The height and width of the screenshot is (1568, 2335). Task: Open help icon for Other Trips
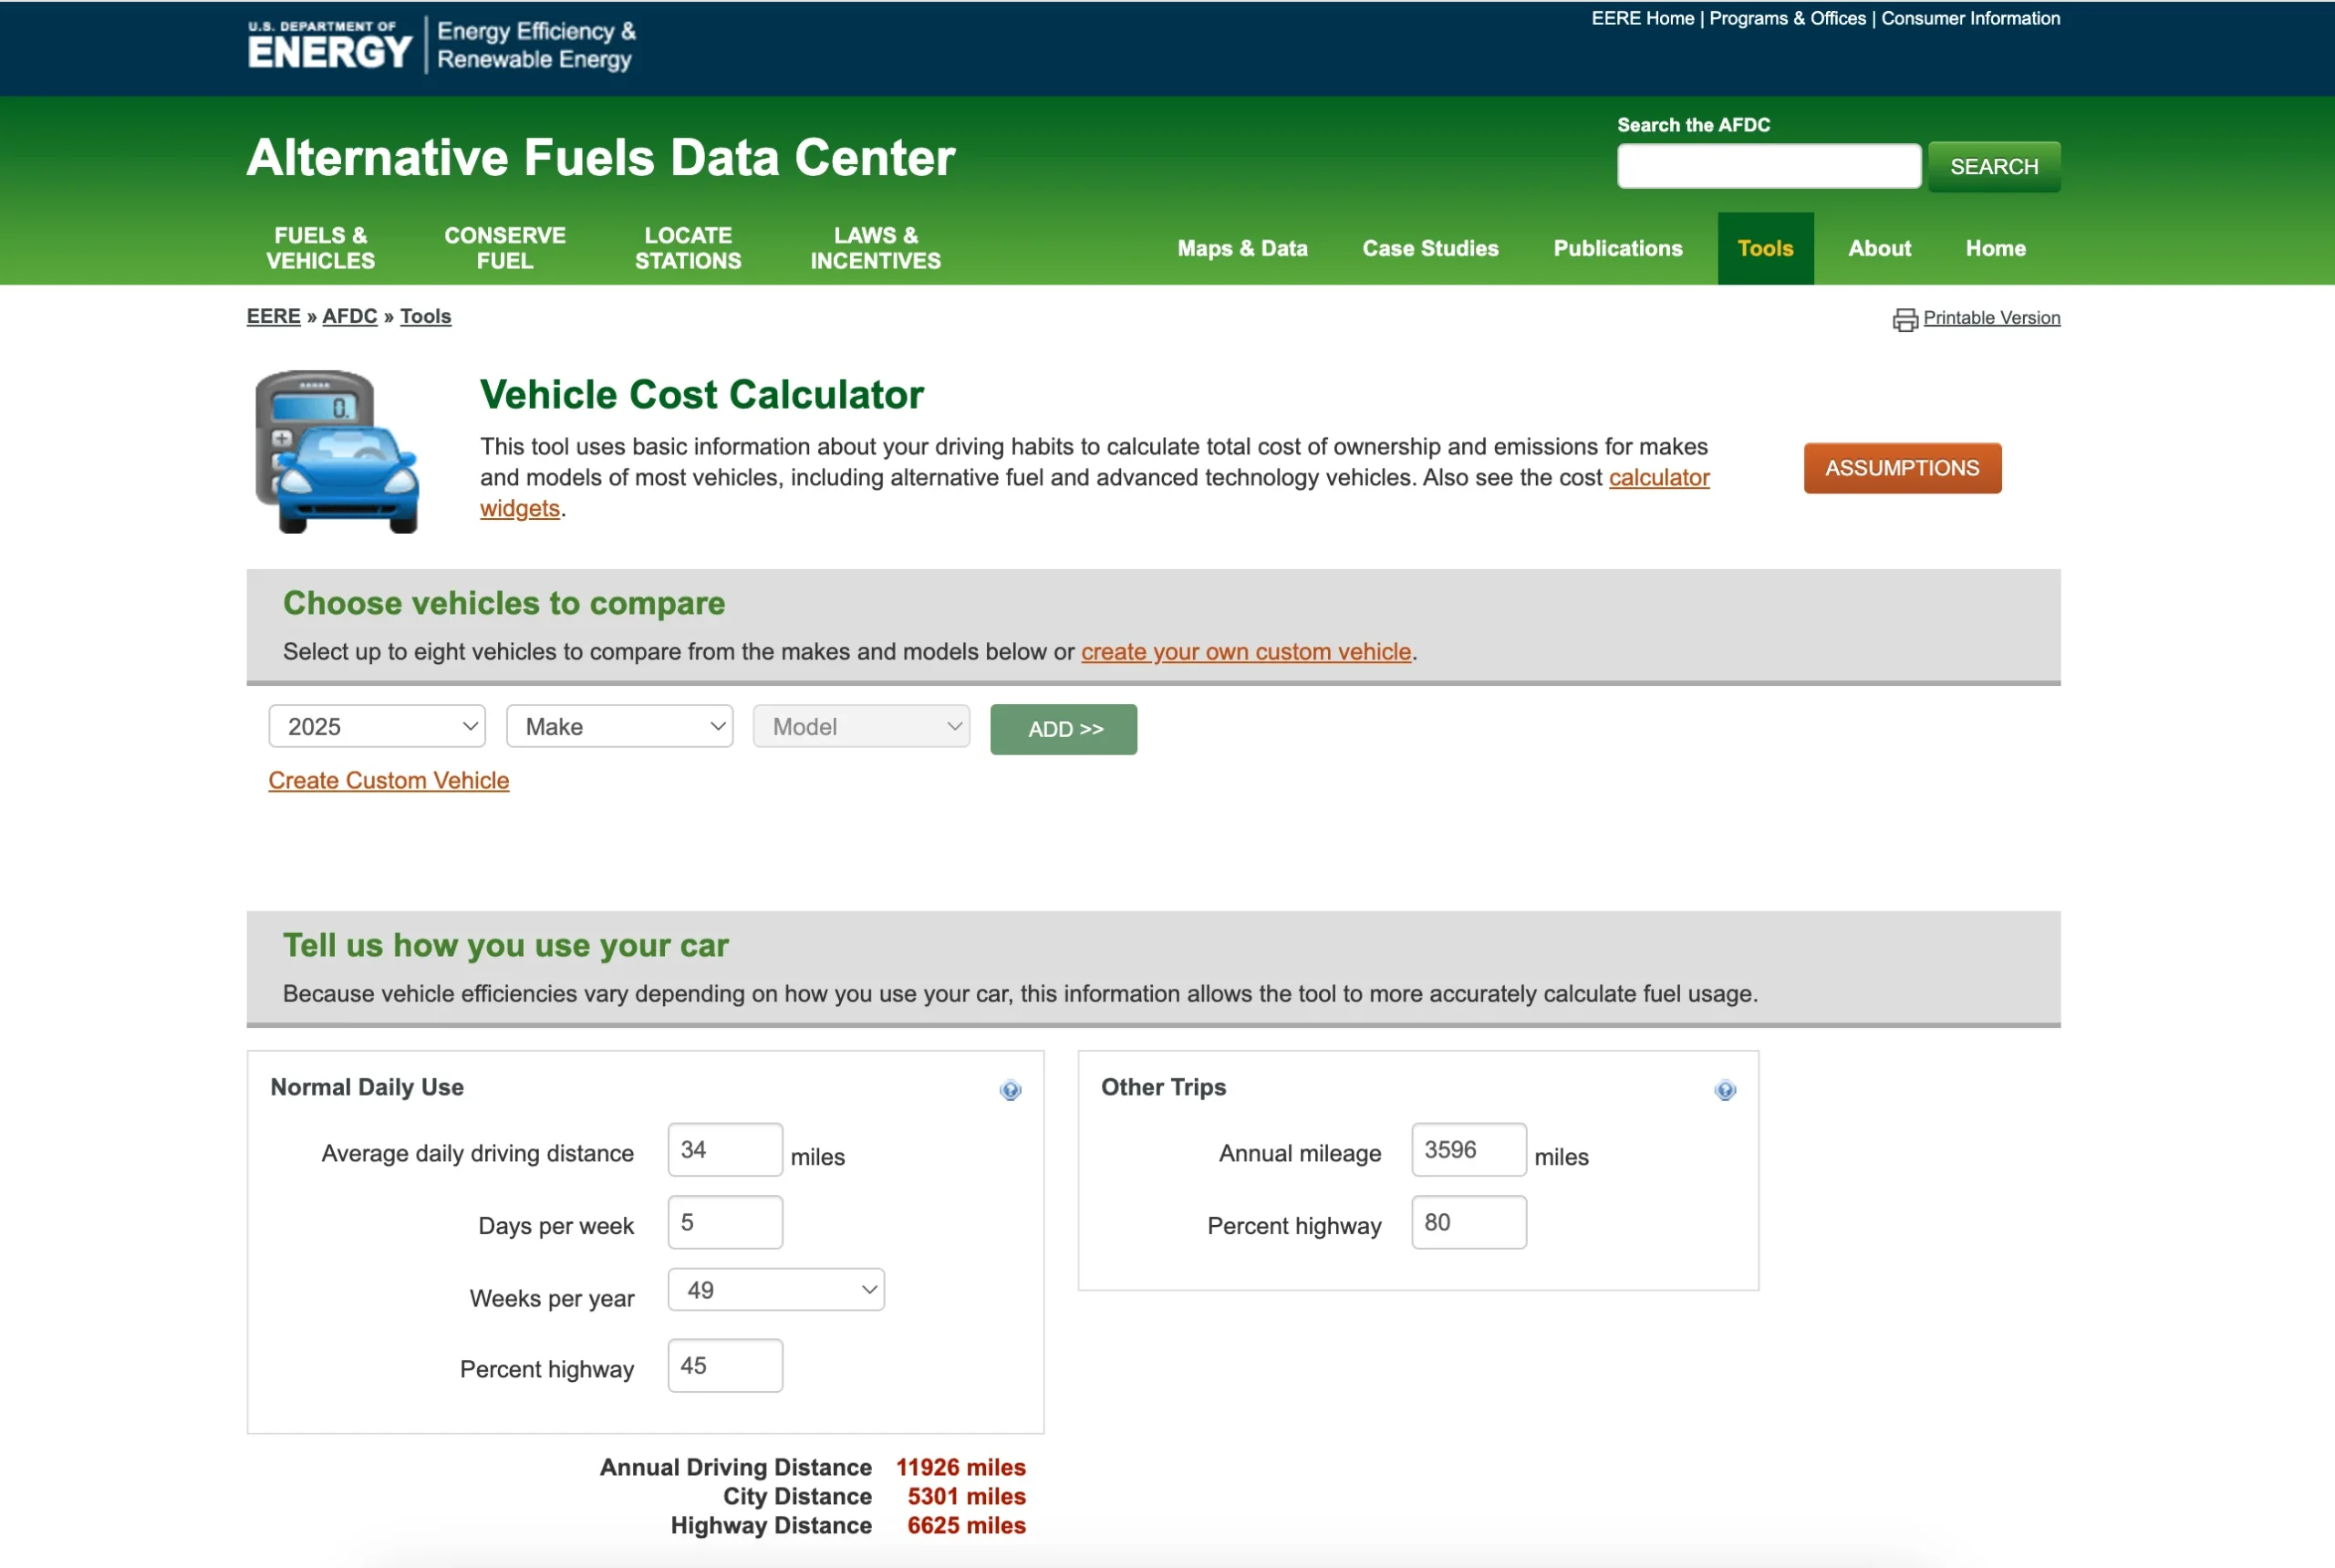(1724, 1090)
